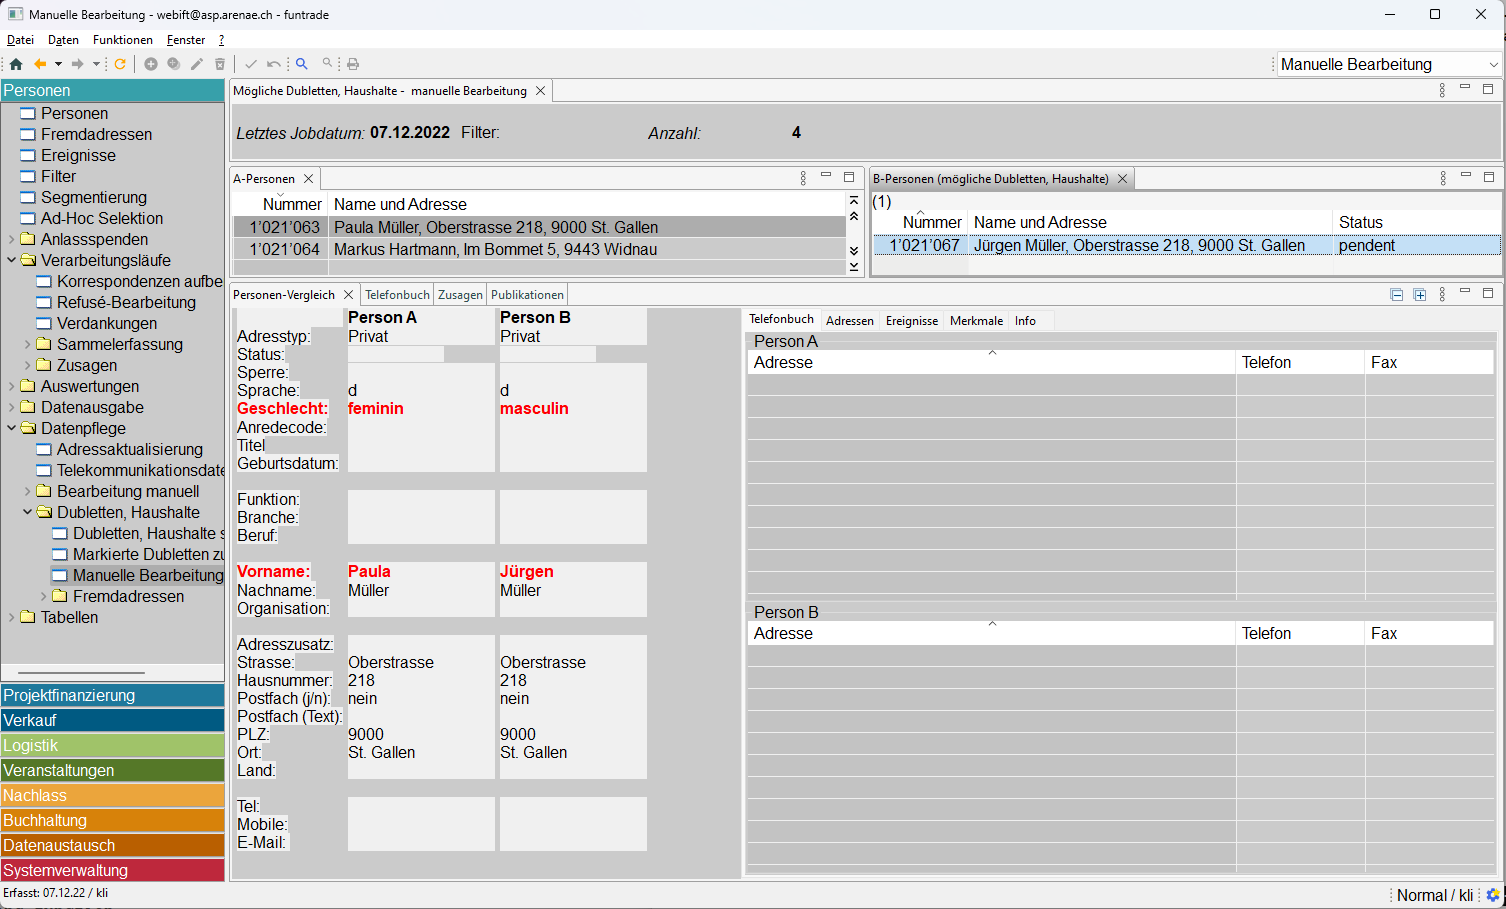Viewport: 1506px width, 909px height.
Task: Click the orange back arrow icon
Action: click(x=40, y=64)
